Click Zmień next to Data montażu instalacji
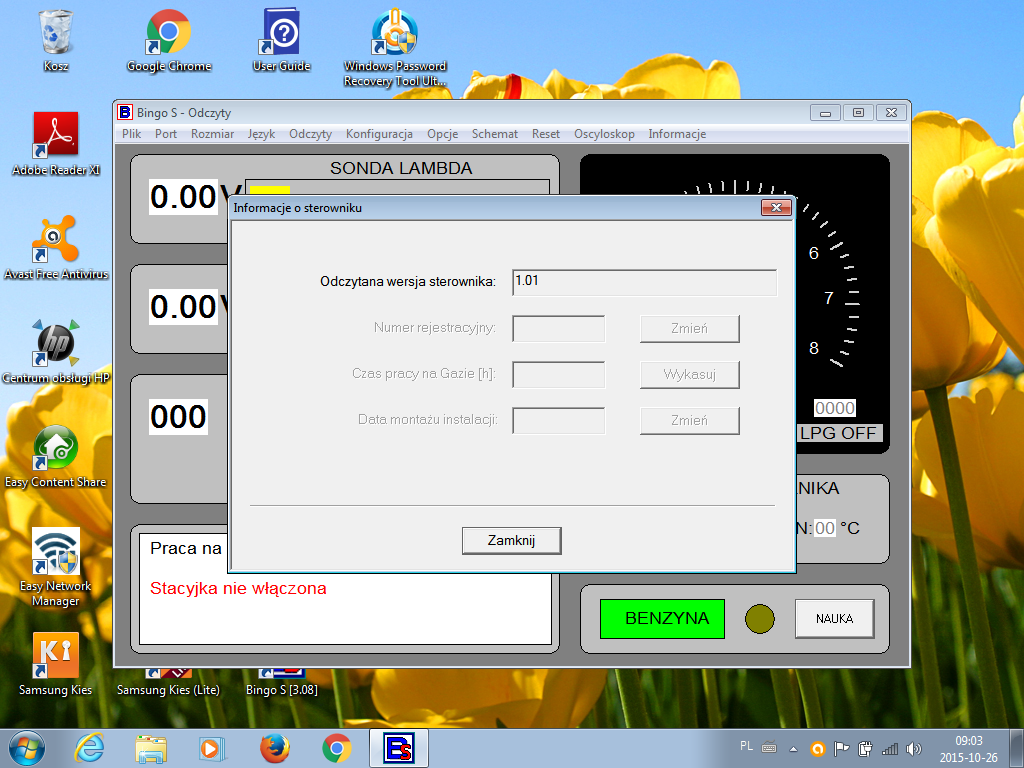Viewport: 1024px width, 768px height. pyautogui.click(x=690, y=421)
